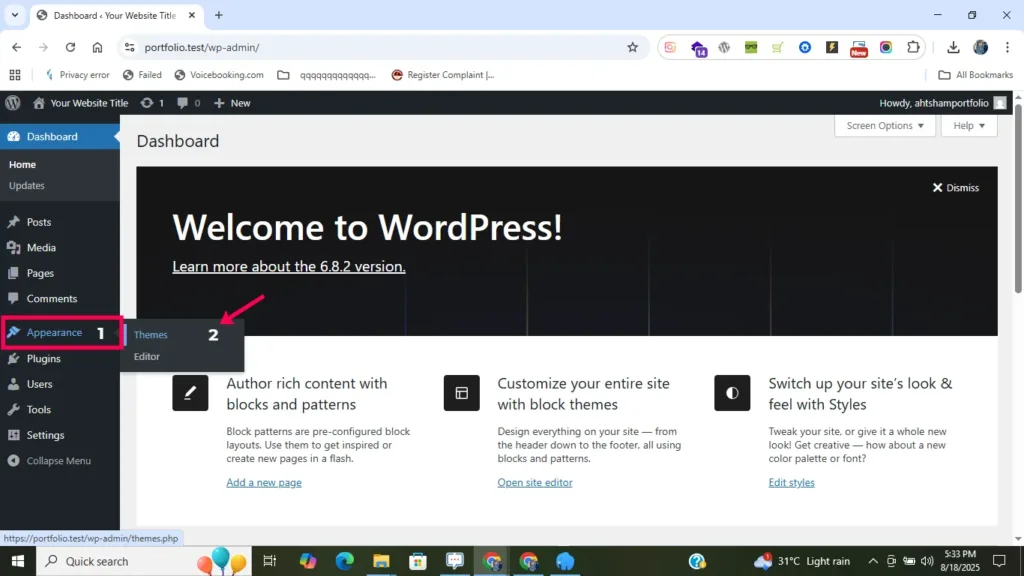This screenshot has height=576, width=1024.
Task: Open the site editor link
Action: (x=535, y=483)
